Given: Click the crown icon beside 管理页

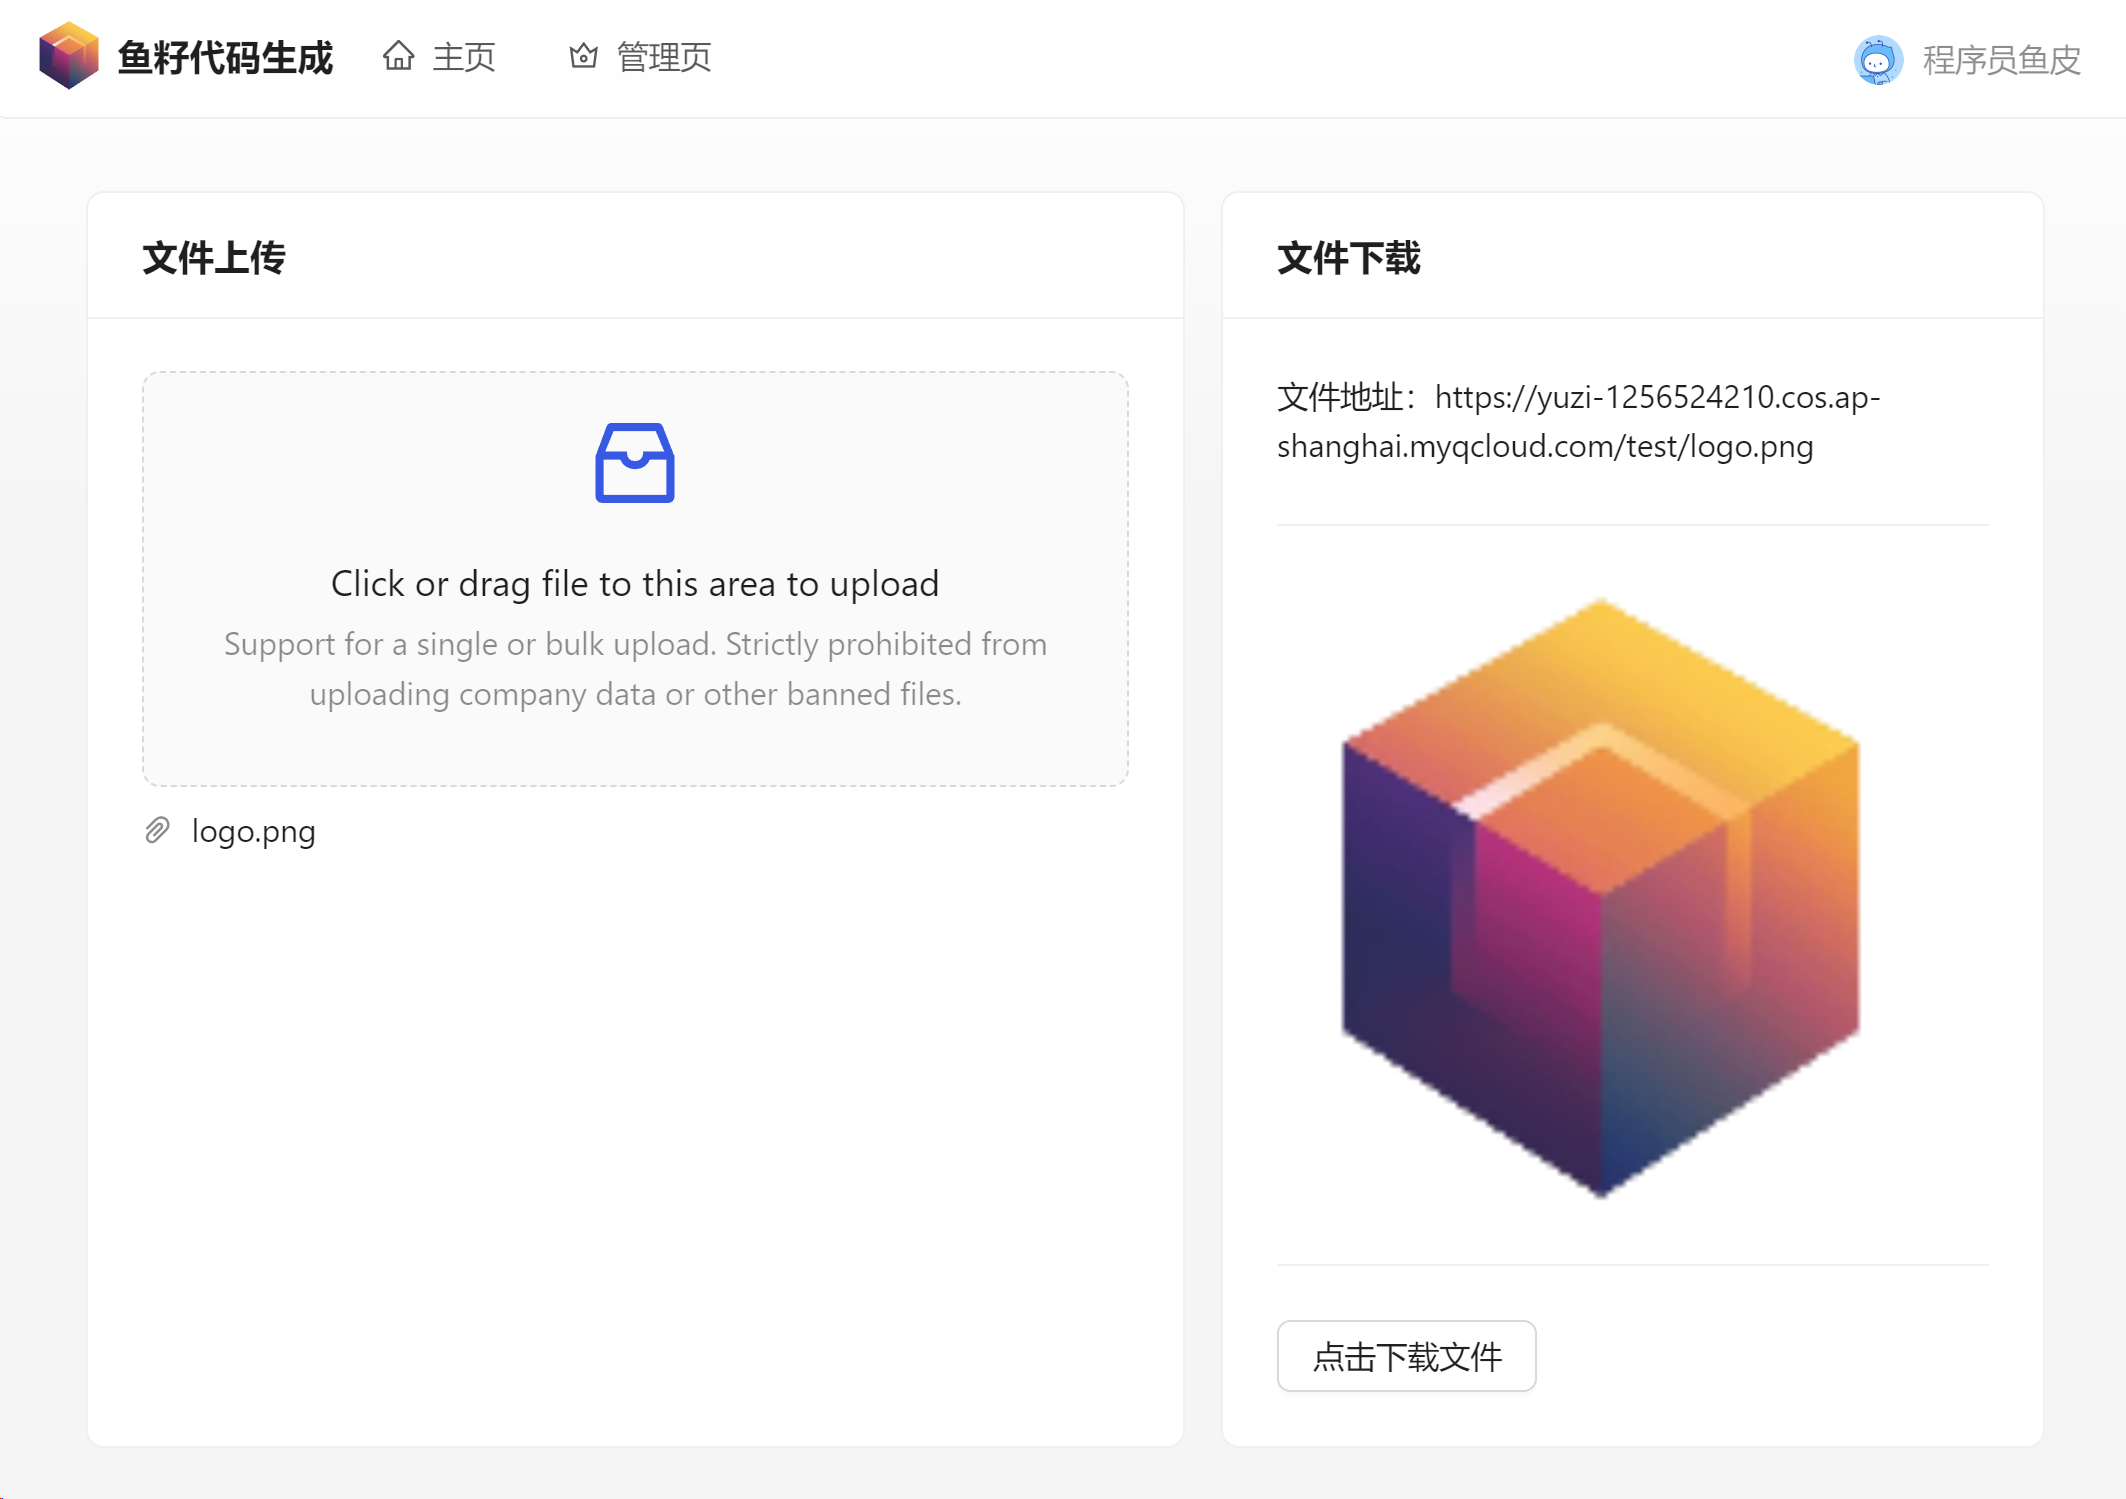Looking at the screenshot, I should (583, 56).
